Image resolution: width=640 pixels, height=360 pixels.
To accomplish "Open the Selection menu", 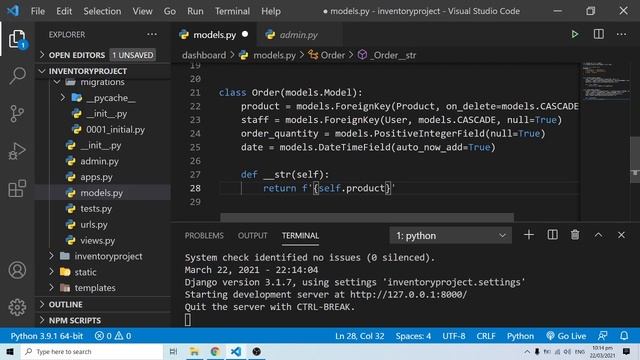I will tap(102, 11).
